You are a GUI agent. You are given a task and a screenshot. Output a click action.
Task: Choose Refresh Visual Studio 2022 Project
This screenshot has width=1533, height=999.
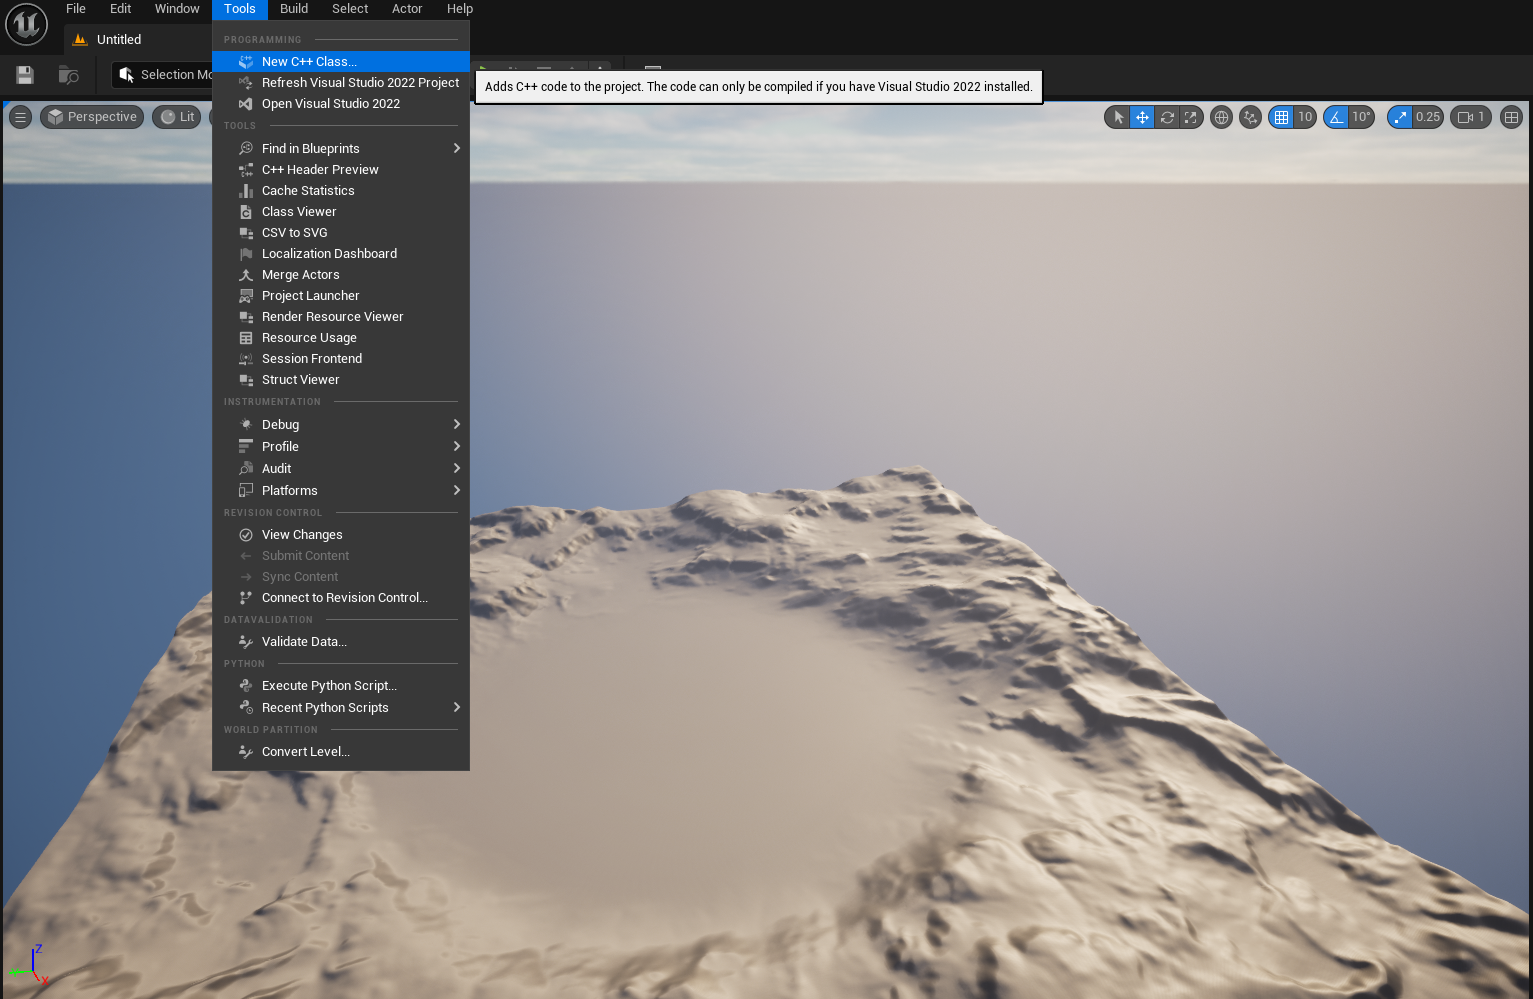pyautogui.click(x=341, y=83)
